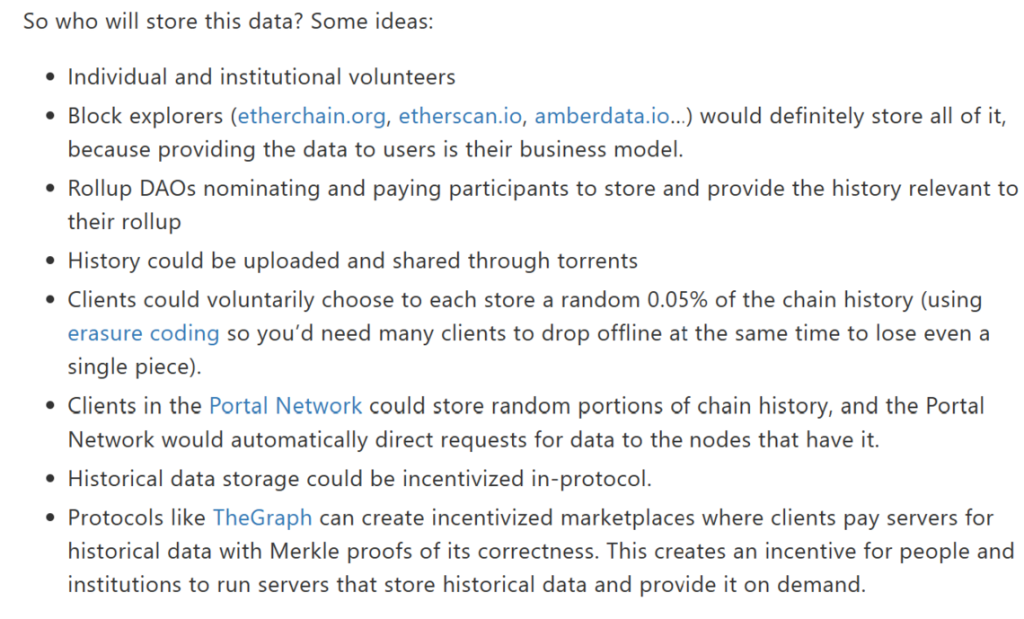Click the bullet before "Clients in the Portal Network"

[x=51, y=407]
